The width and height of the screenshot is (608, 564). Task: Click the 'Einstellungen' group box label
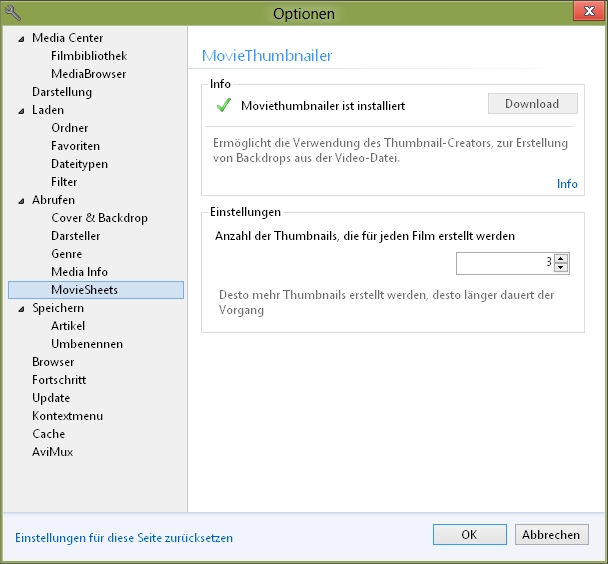245,212
